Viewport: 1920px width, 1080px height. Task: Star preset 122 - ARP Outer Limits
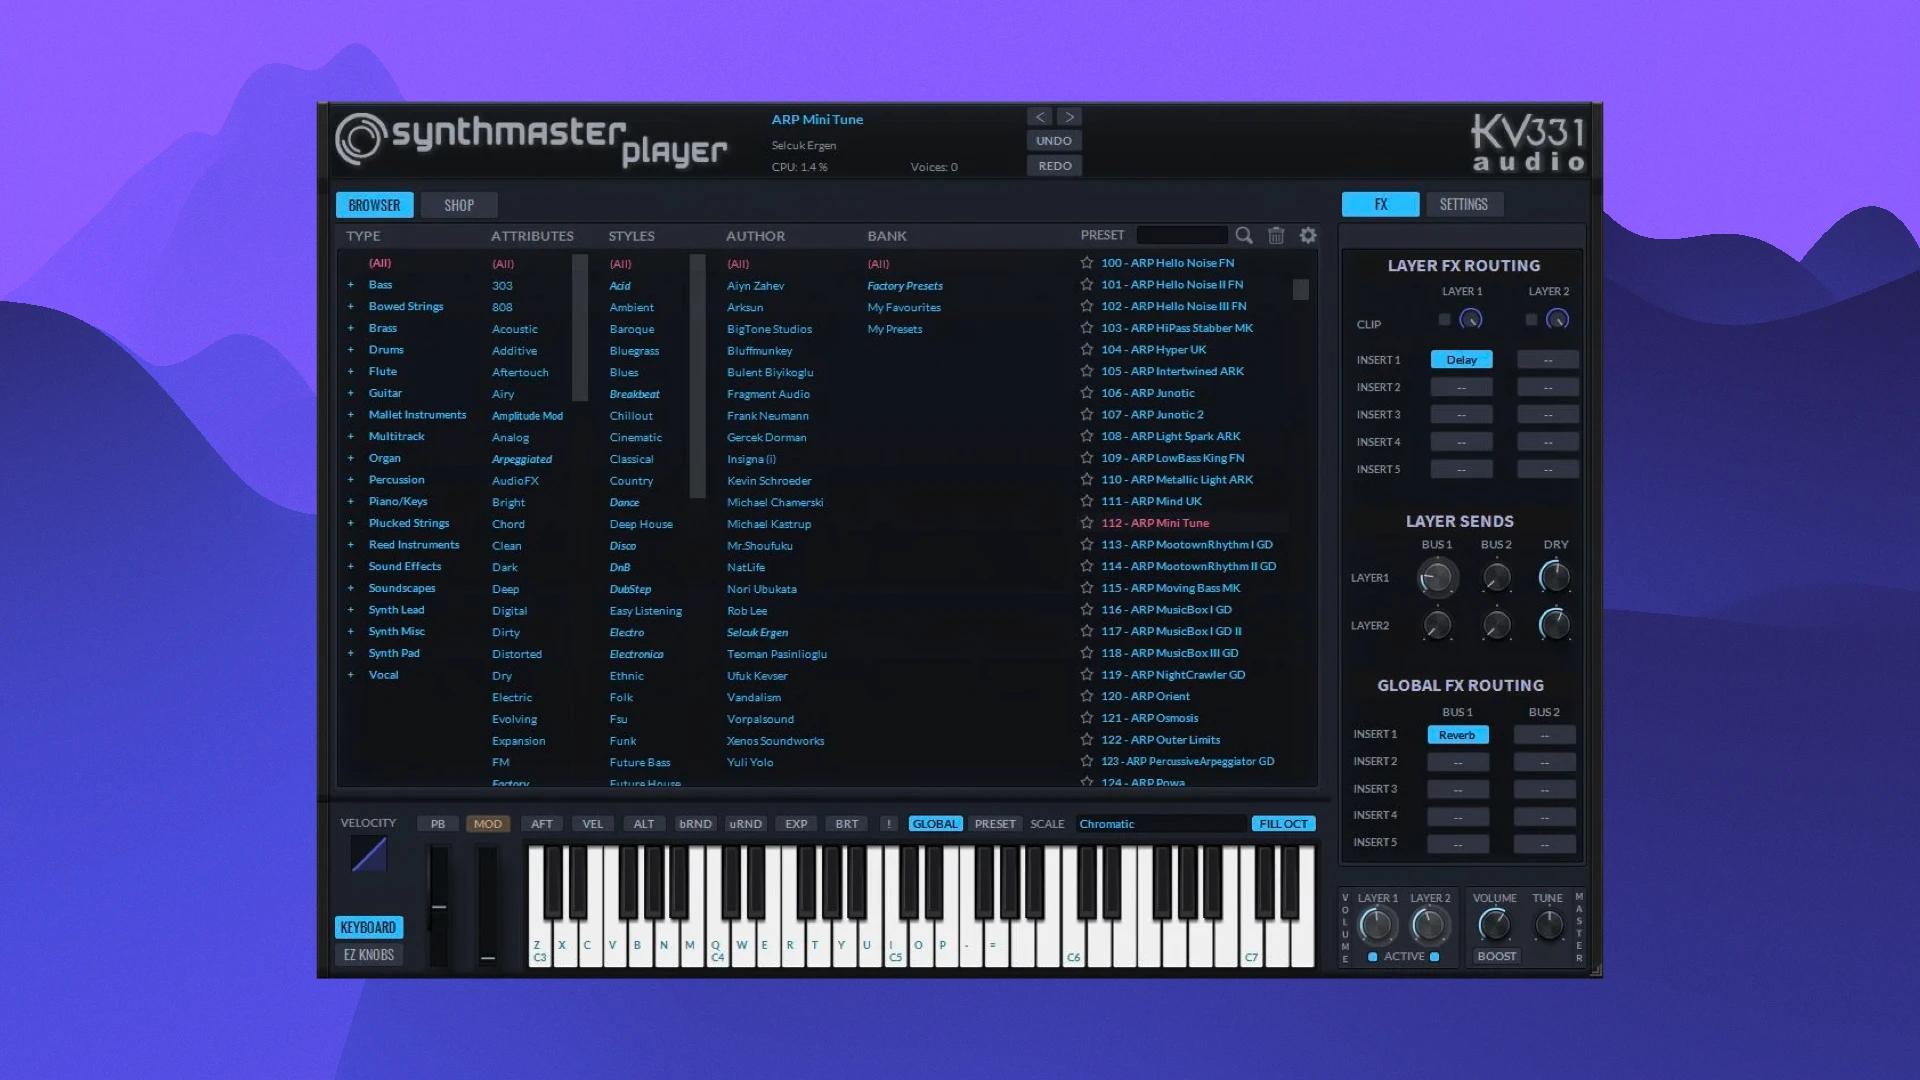coord(1087,740)
